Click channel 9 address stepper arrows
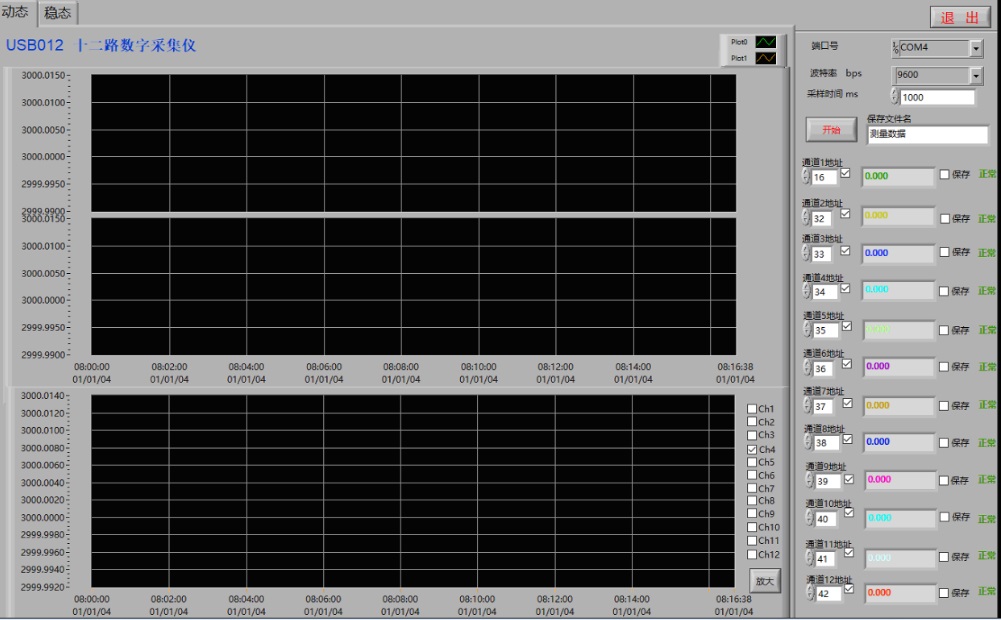 (809, 480)
